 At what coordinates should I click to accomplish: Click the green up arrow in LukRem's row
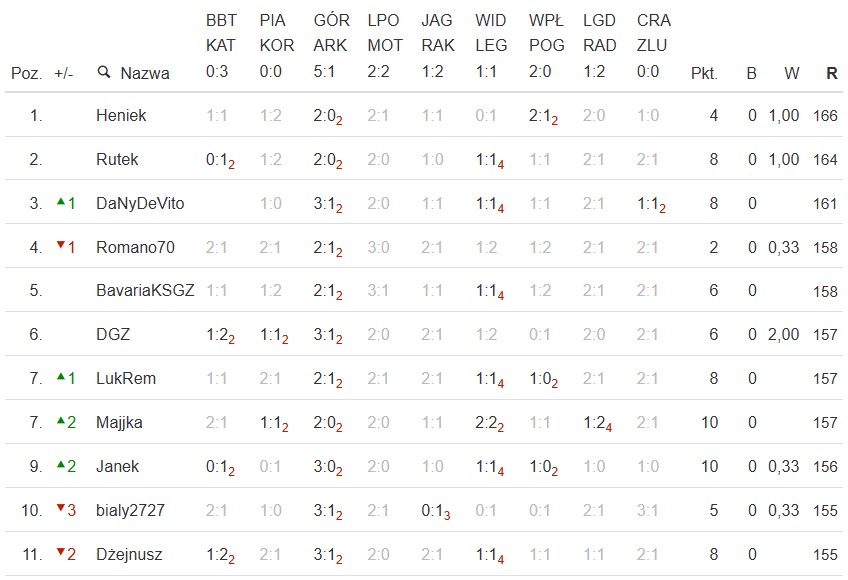pos(60,378)
